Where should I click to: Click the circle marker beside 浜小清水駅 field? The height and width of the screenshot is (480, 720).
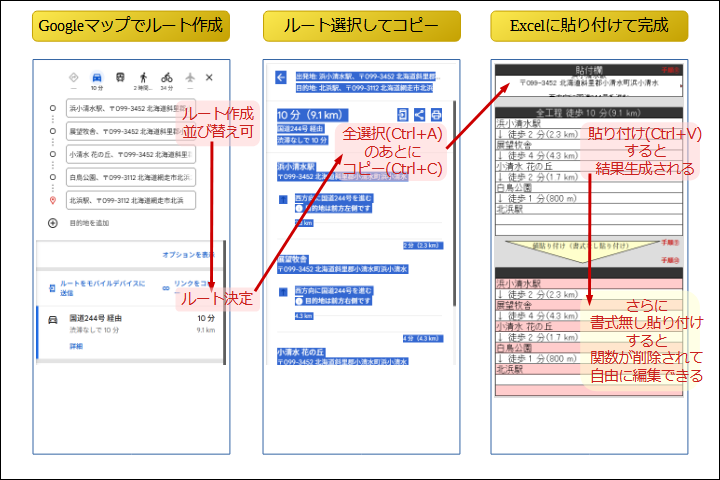pos(53,108)
